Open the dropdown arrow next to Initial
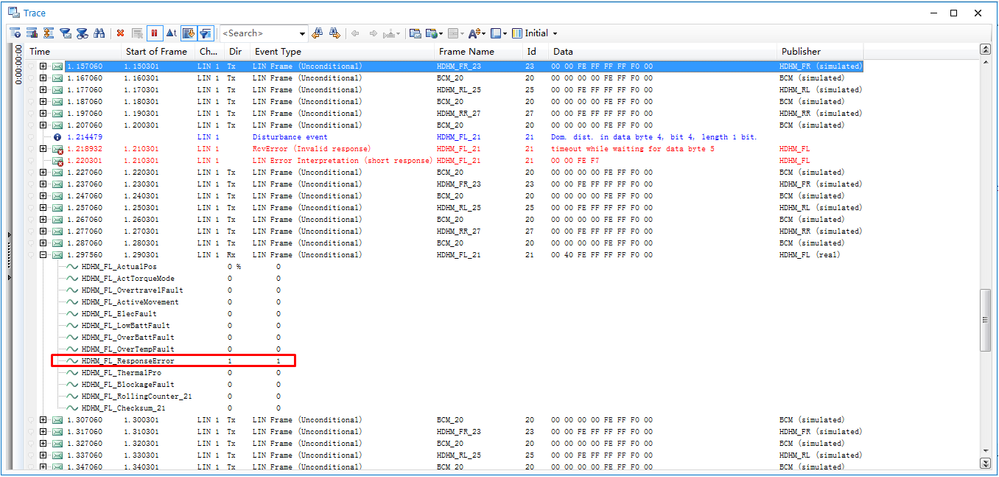 [x=556, y=33]
